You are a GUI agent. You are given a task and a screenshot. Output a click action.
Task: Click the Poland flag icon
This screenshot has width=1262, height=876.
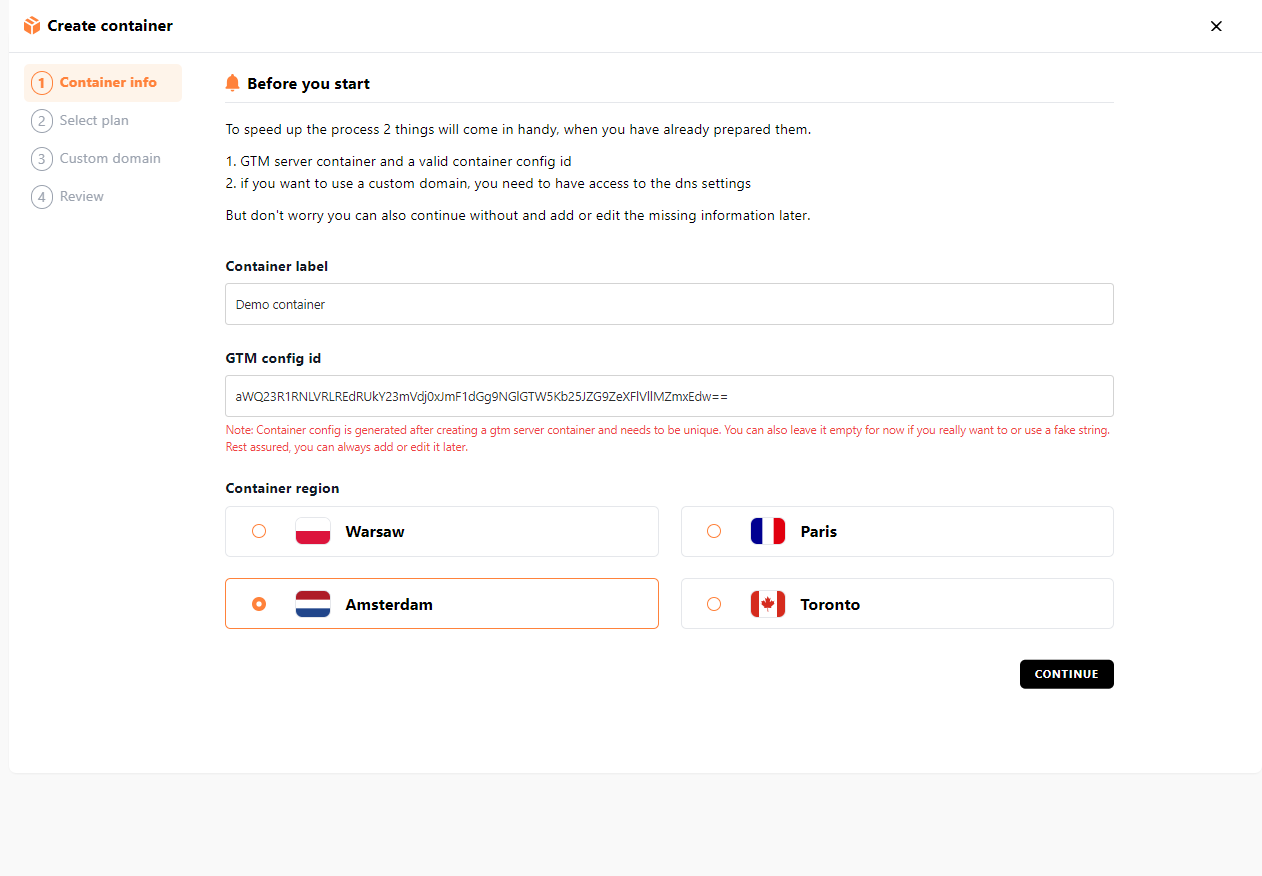pyautogui.click(x=313, y=531)
